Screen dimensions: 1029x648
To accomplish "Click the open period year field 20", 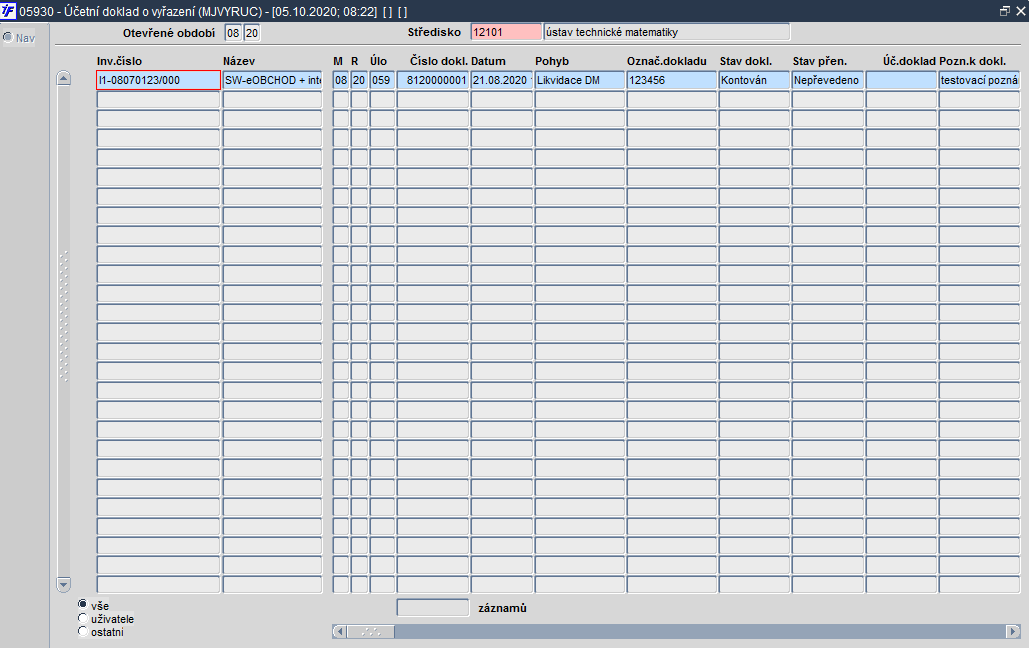I will click(252, 33).
